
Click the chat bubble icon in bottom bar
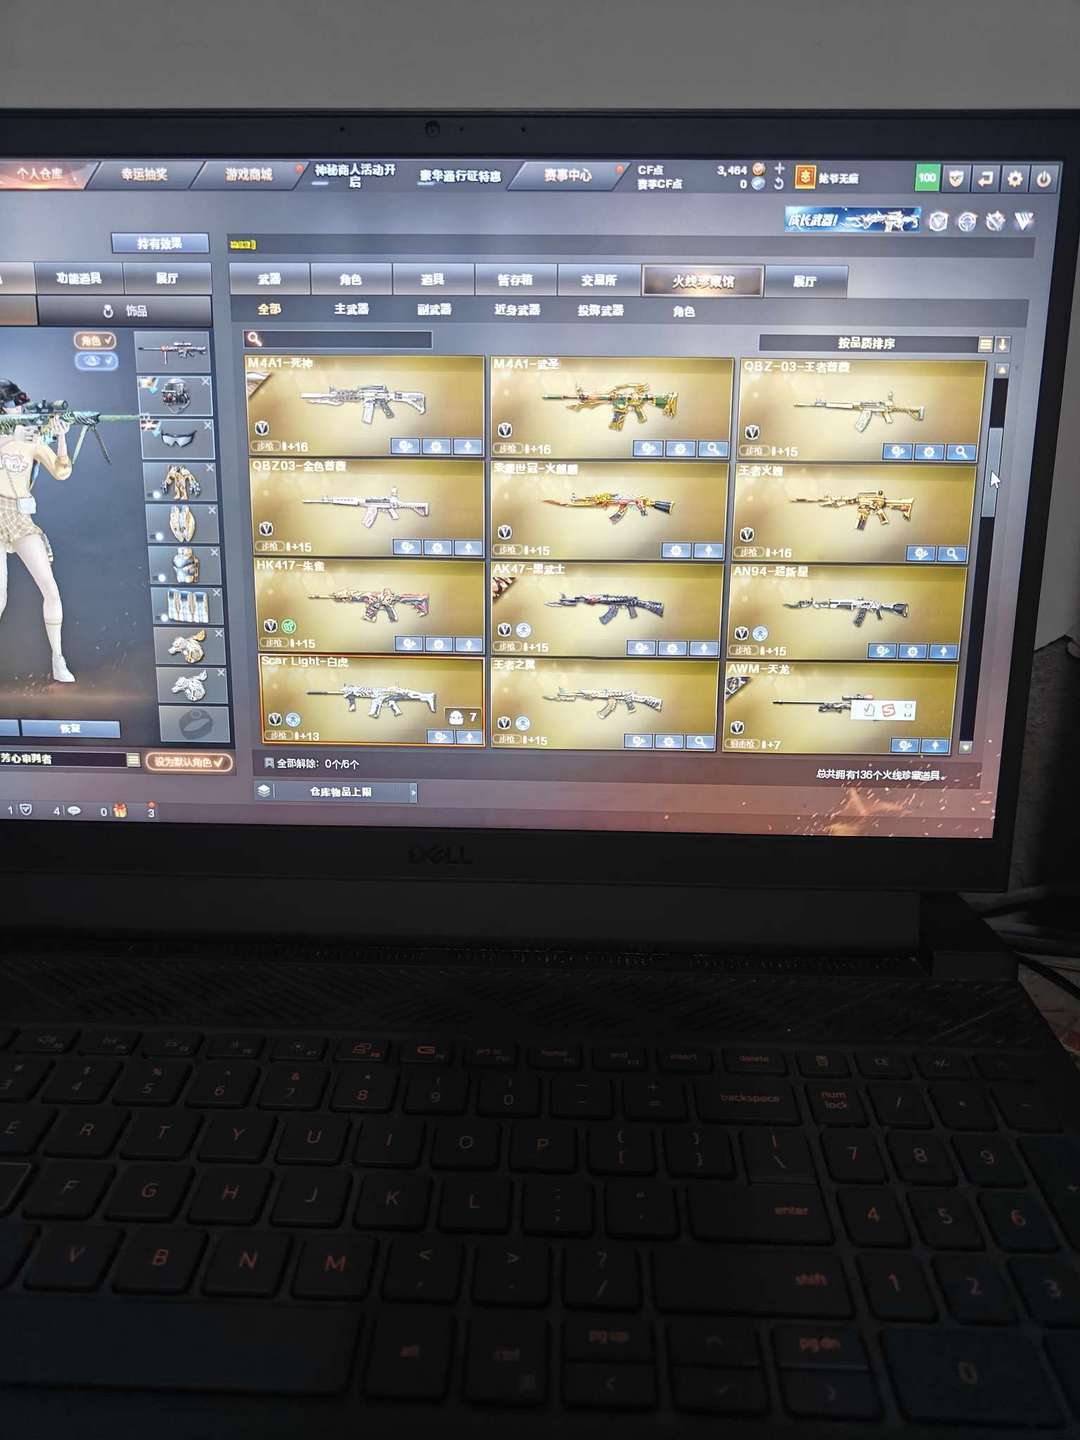pos(74,810)
